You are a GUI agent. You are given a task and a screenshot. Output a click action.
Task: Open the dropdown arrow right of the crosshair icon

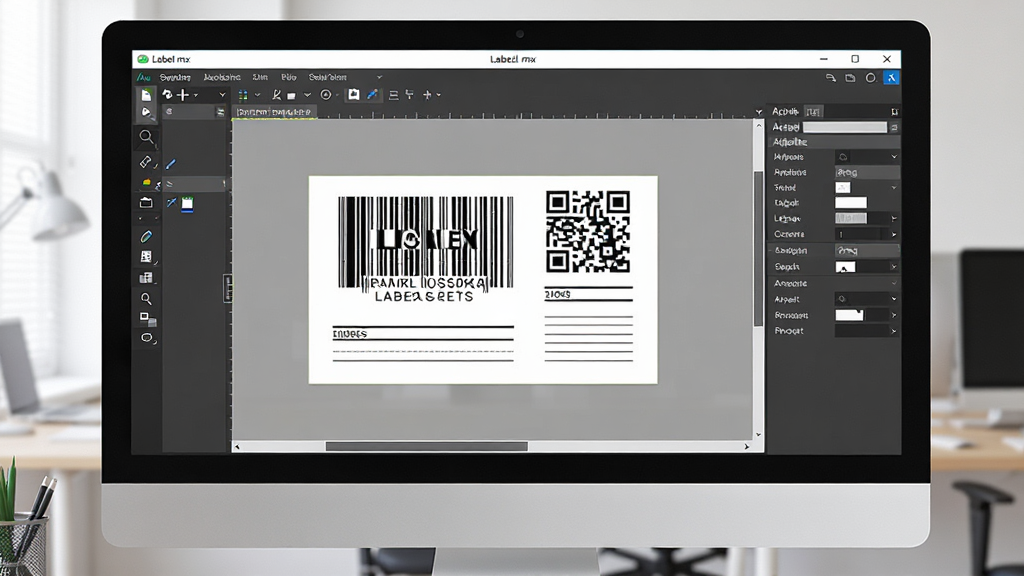point(438,95)
